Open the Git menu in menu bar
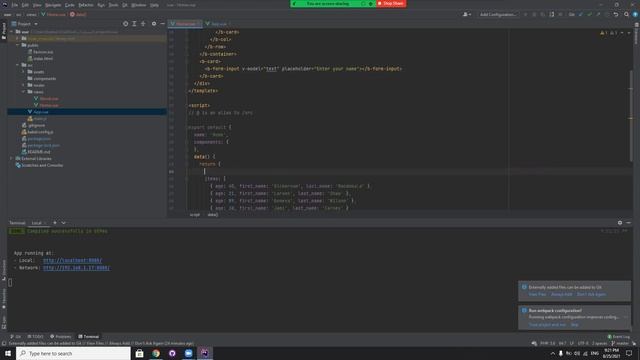The height and width of the screenshot is (360, 640). point(124,5)
